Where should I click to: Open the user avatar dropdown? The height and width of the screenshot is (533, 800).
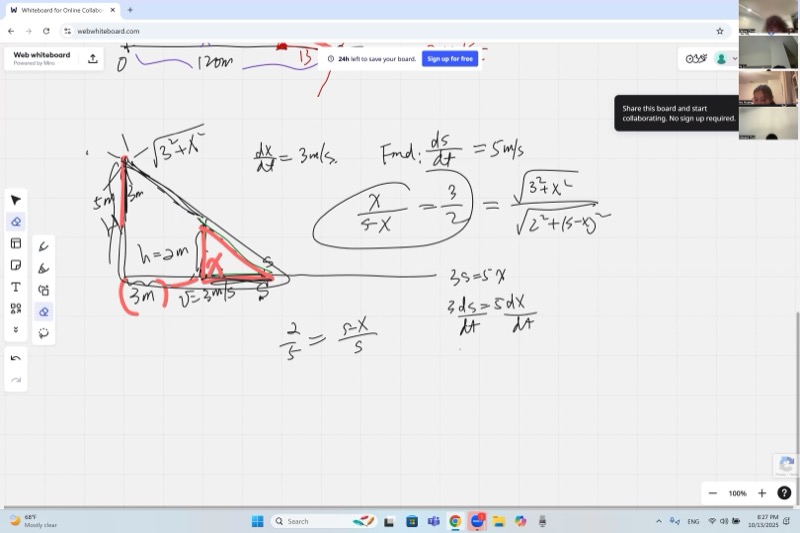pyautogui.click(x=725, y=59)
